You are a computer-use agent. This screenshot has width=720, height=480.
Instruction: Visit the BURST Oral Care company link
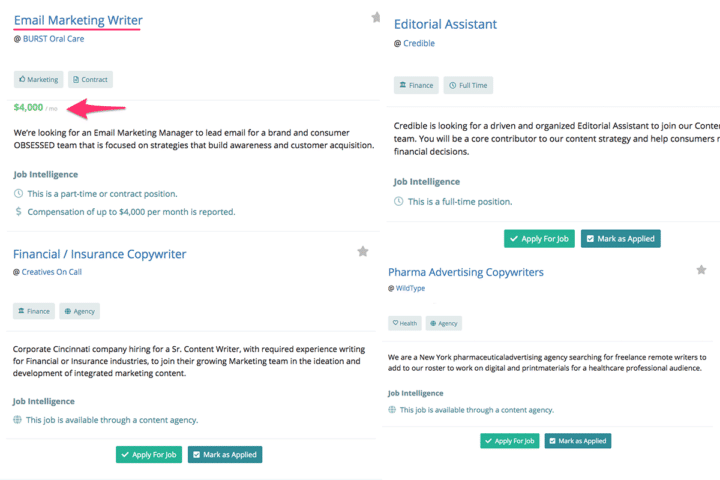pos(53,39)
